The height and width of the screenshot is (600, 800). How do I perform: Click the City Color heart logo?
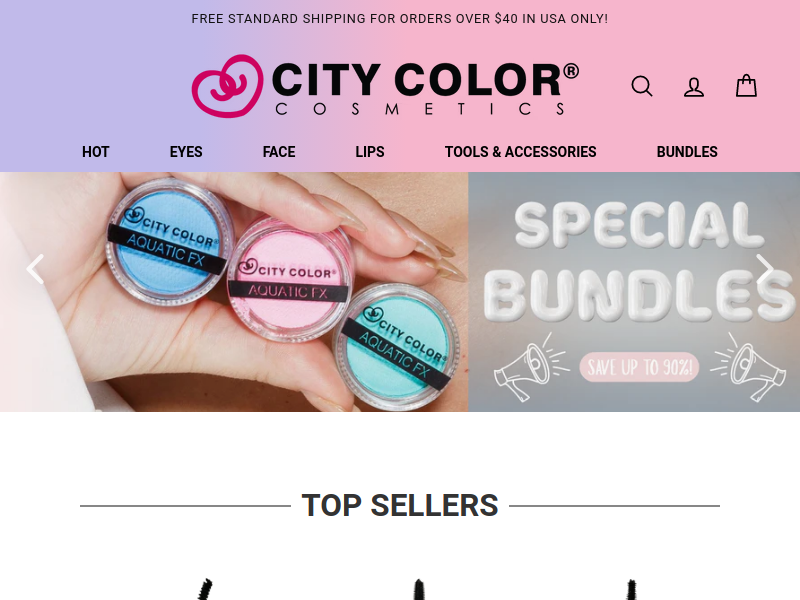[228, 86]
